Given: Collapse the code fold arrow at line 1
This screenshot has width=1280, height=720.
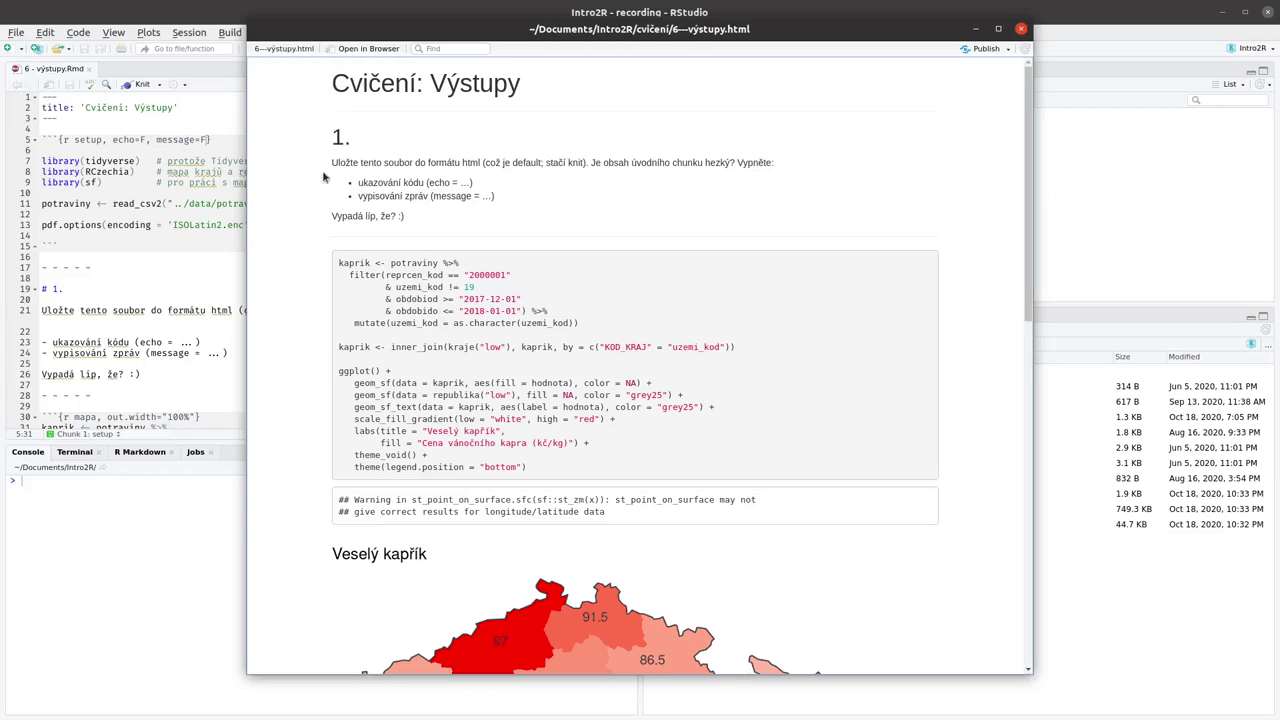Looking at the screenshot, I should pos(36,97).
